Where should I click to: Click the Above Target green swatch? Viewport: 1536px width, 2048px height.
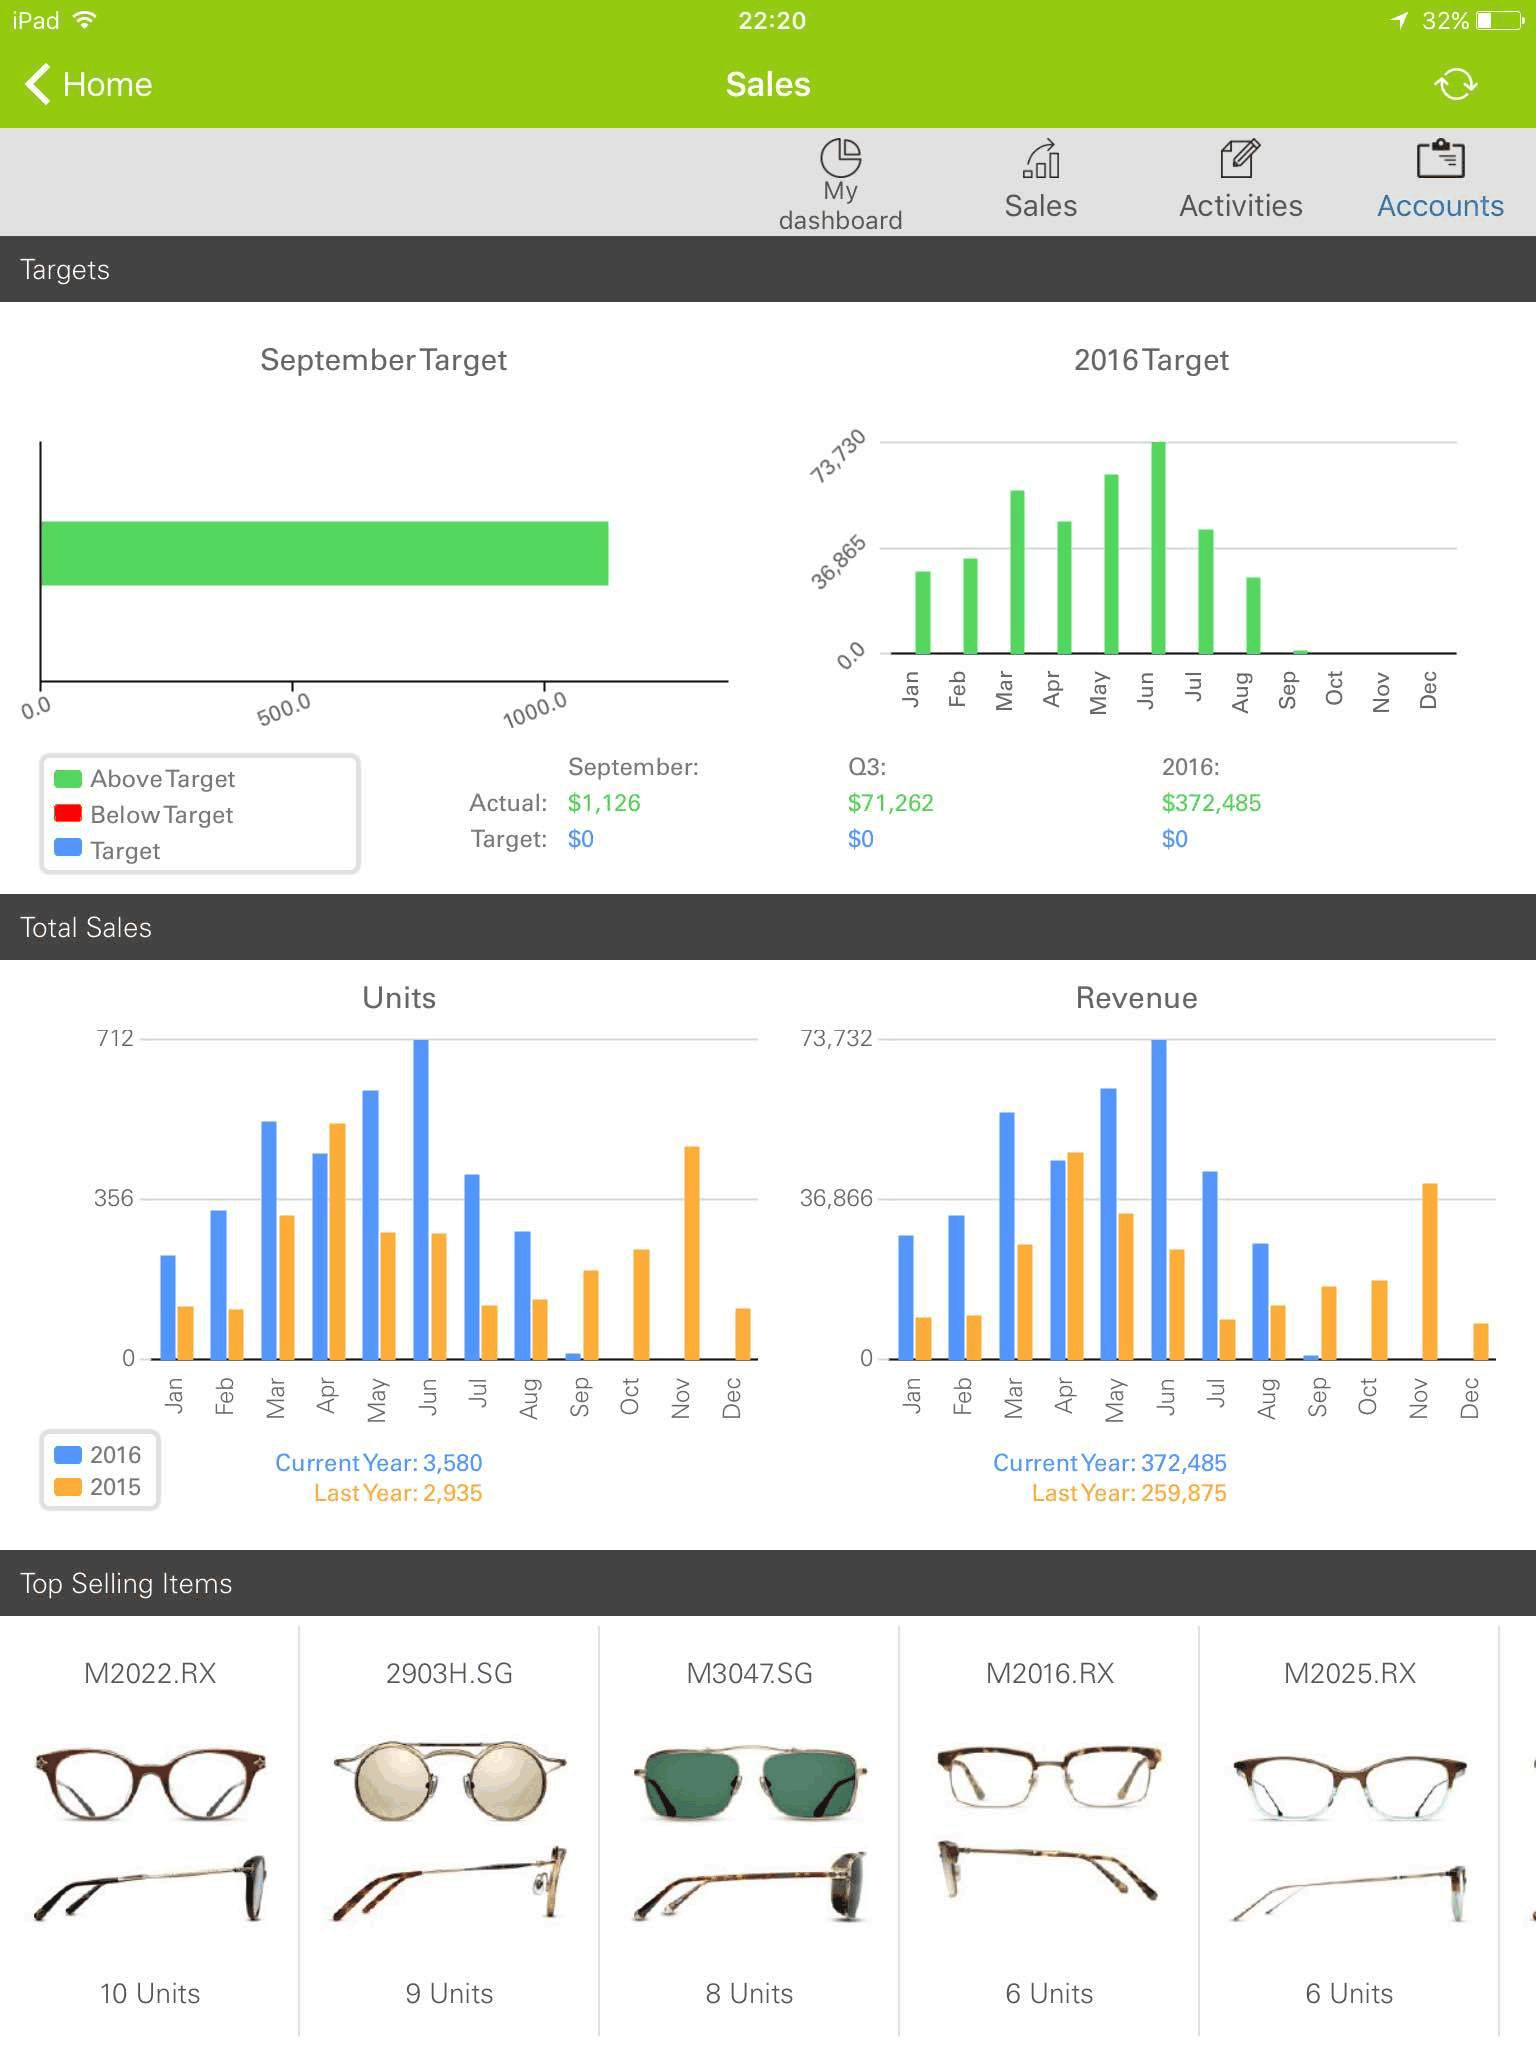point(67,778)
